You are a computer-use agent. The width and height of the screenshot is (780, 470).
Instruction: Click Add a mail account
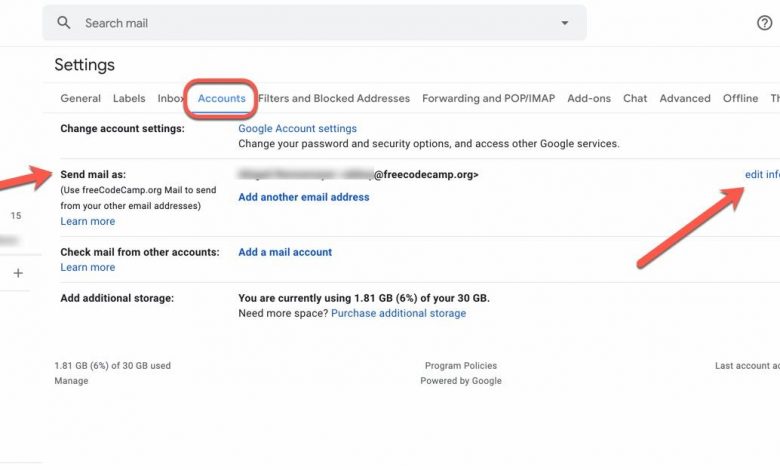click(x=285, y=252)
